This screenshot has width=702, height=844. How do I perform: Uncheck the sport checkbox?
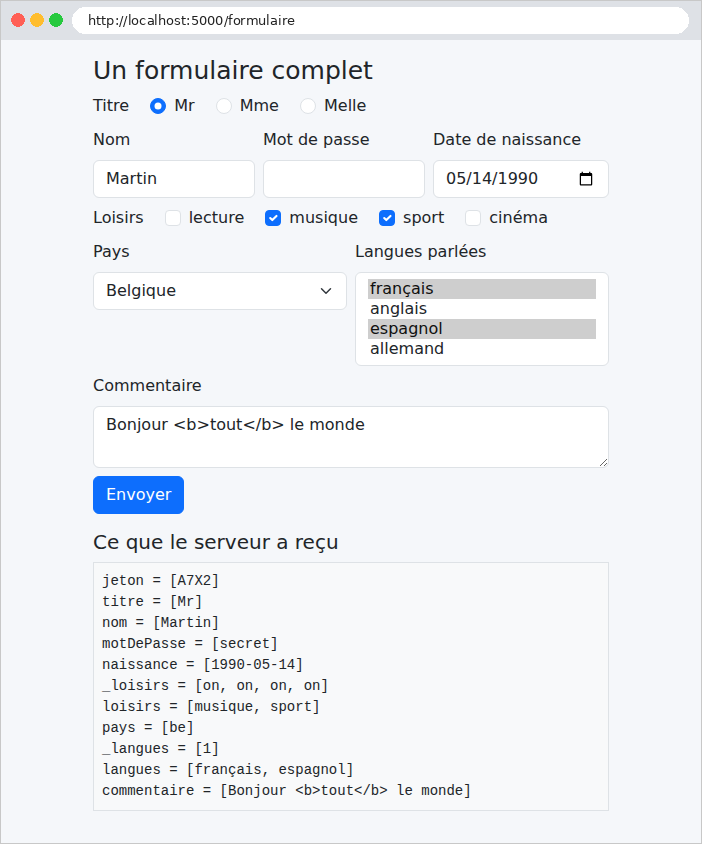point(387,218)
